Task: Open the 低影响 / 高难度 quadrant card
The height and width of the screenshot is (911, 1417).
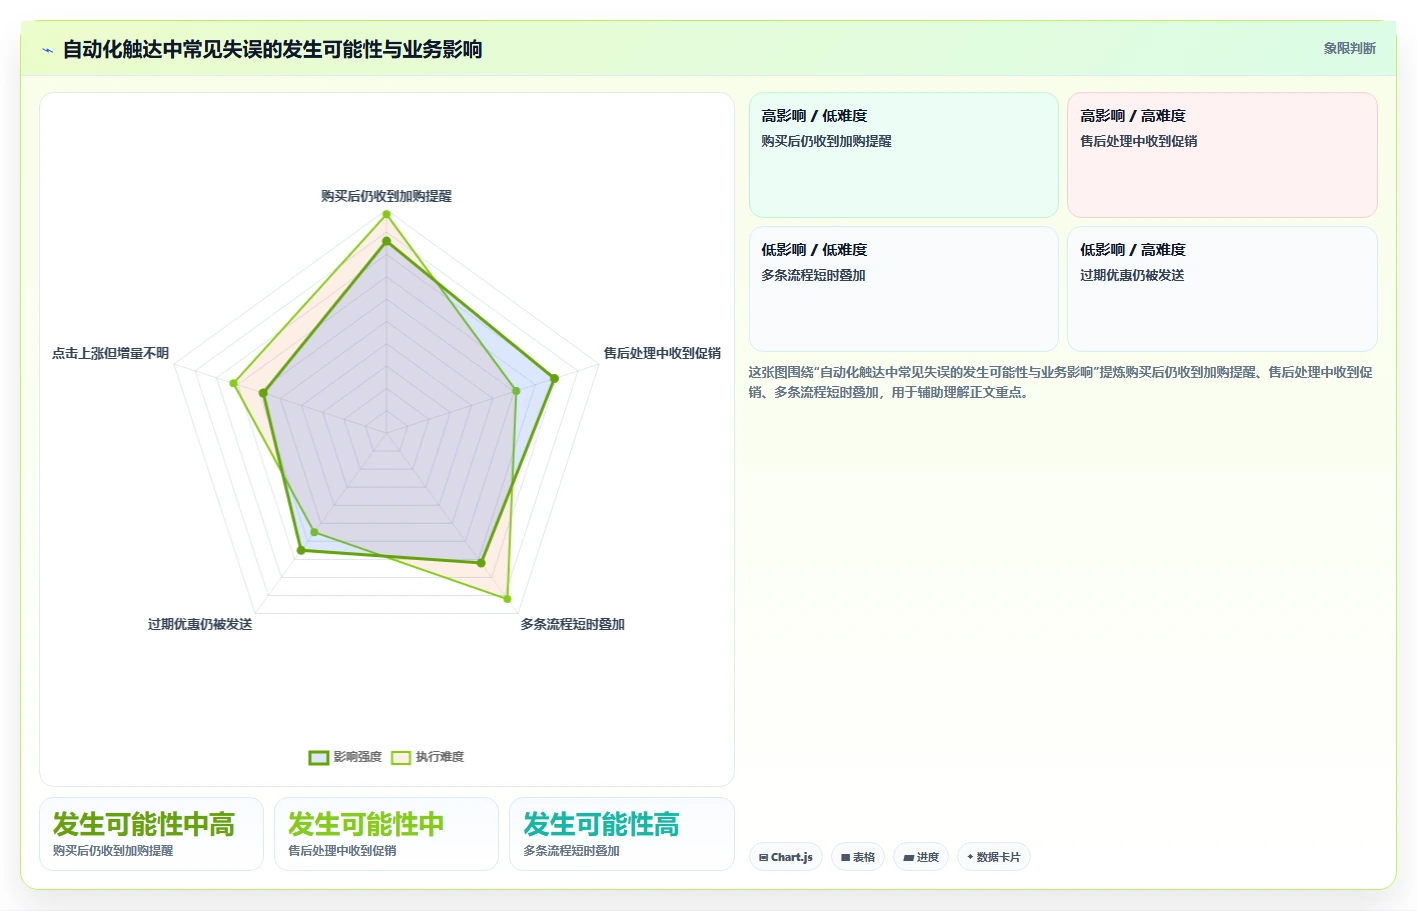Action: [x=1222, y=289]
